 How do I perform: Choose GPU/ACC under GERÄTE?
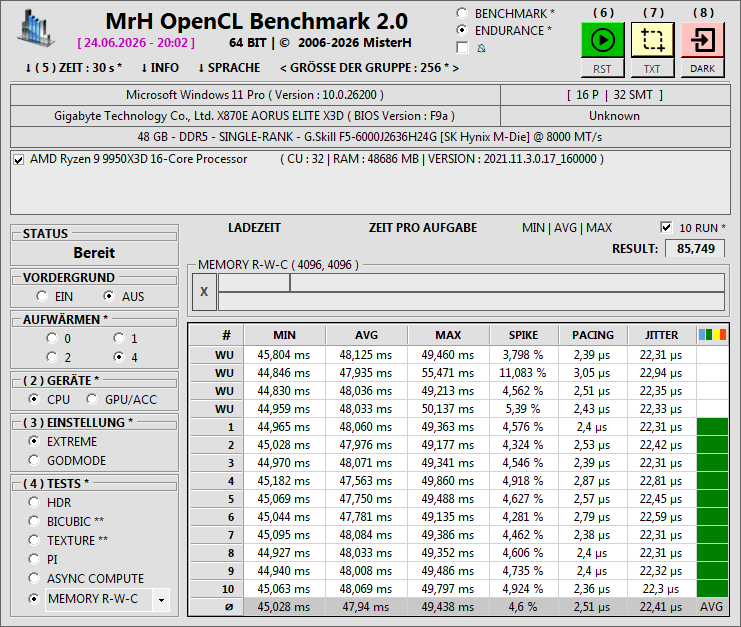click(92, 399)
